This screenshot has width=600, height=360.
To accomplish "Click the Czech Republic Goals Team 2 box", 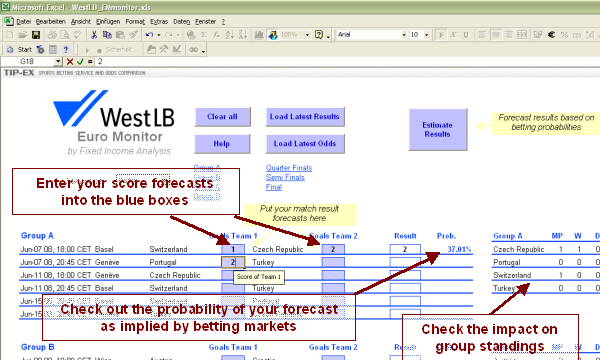I will point(333,249).
